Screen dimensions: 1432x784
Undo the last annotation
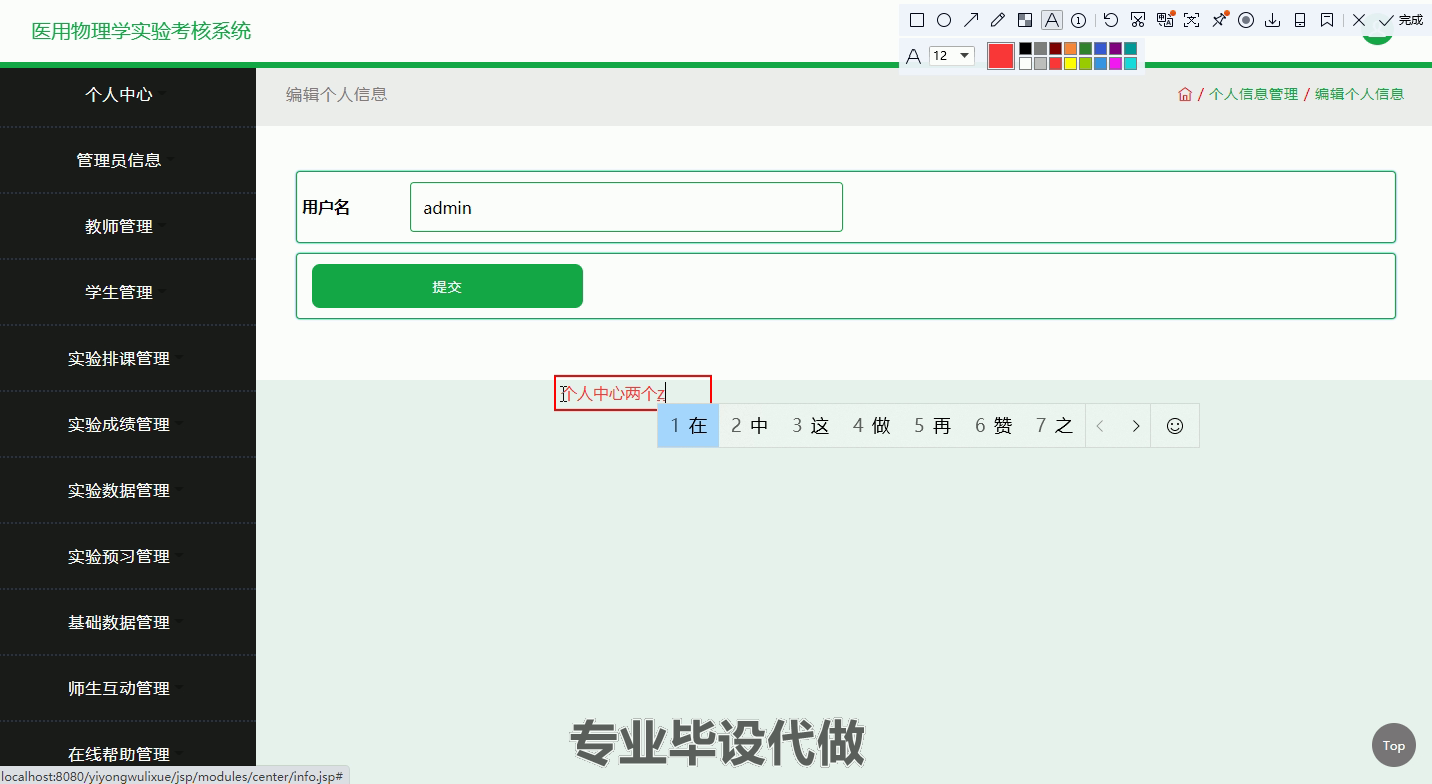[1110, 20]
